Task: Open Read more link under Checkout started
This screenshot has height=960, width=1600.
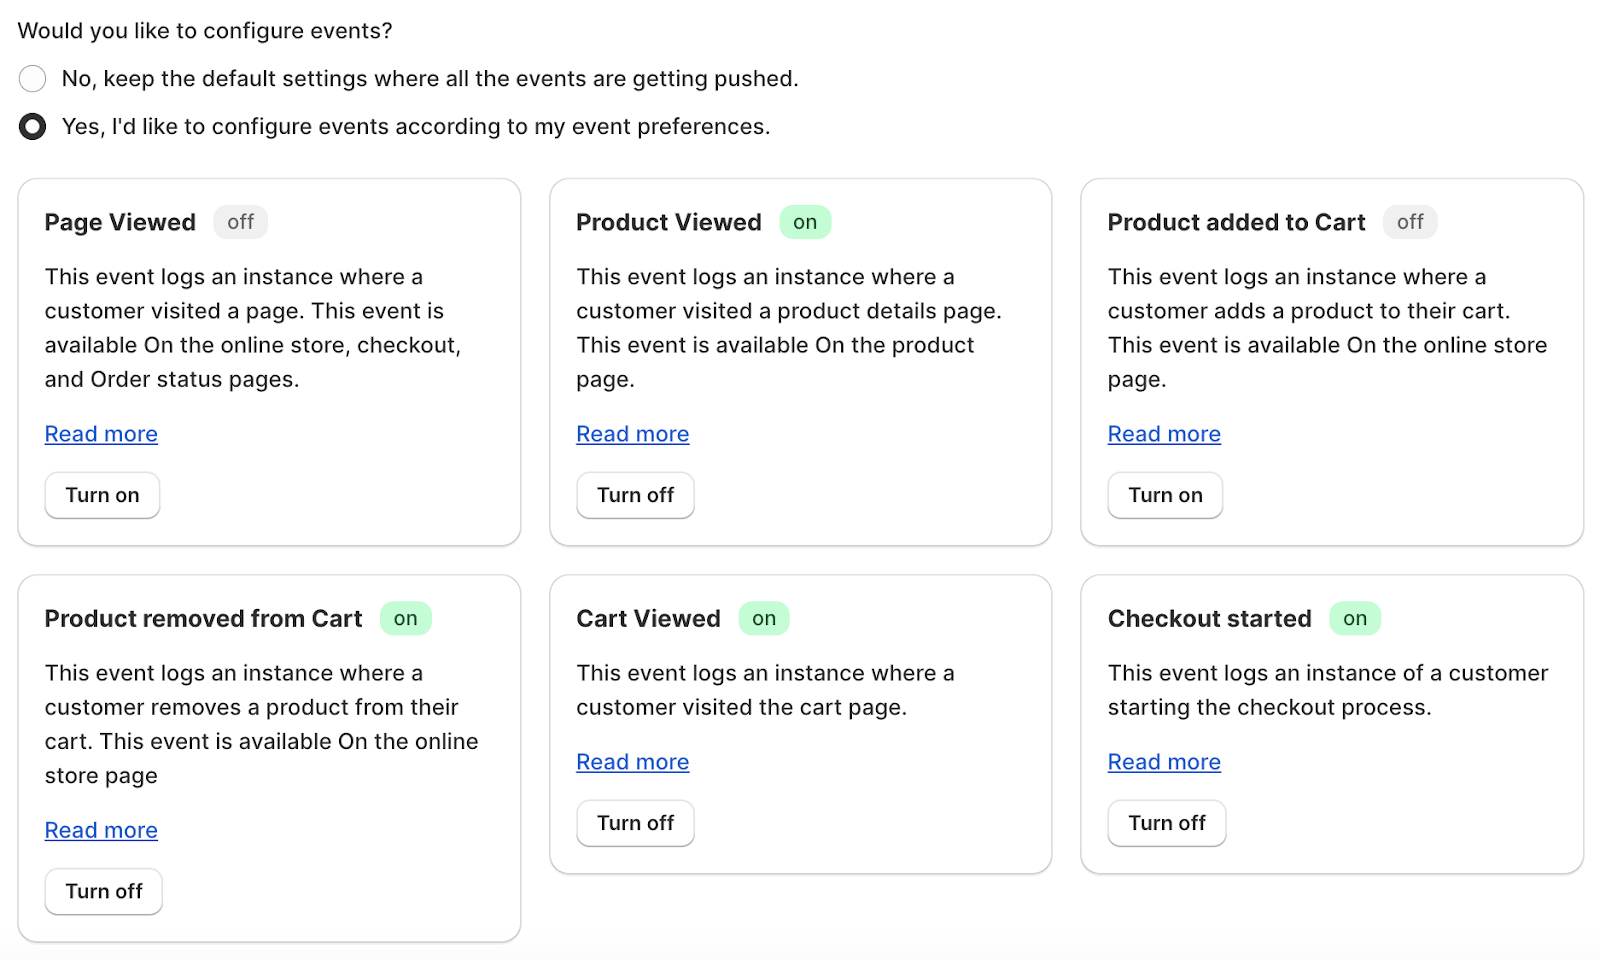Action: [x=1164, y=762]
